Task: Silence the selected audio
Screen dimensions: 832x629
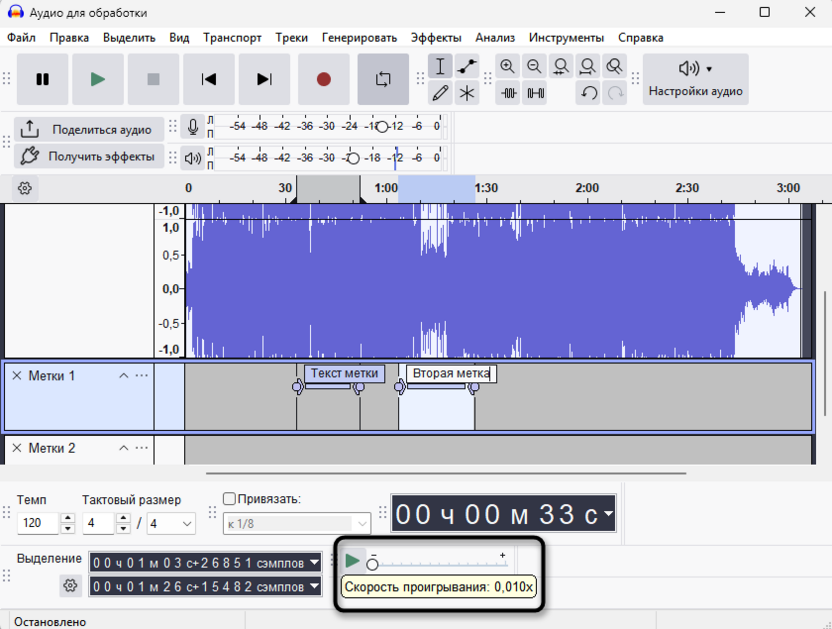Action: [x=535, y=93]
